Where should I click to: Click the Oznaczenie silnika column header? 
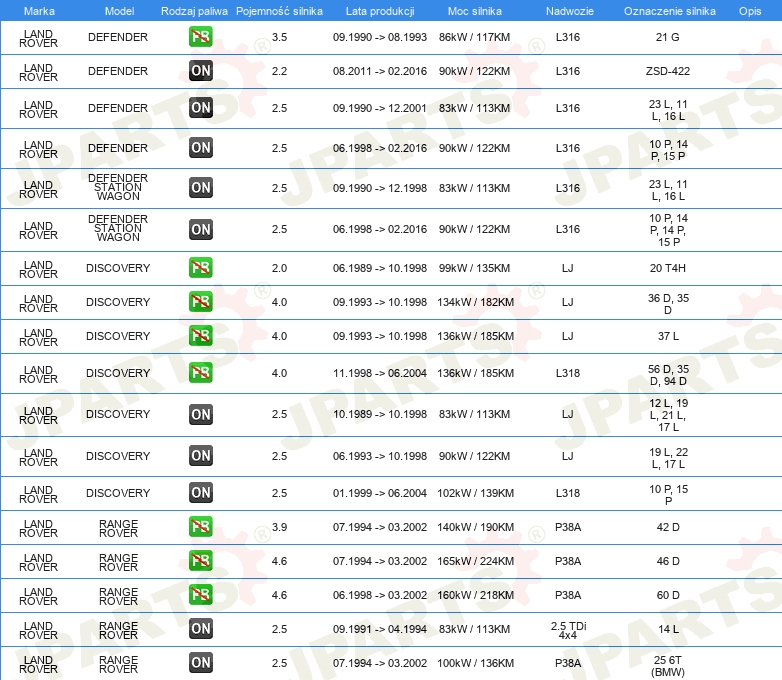tap(669, 10)
